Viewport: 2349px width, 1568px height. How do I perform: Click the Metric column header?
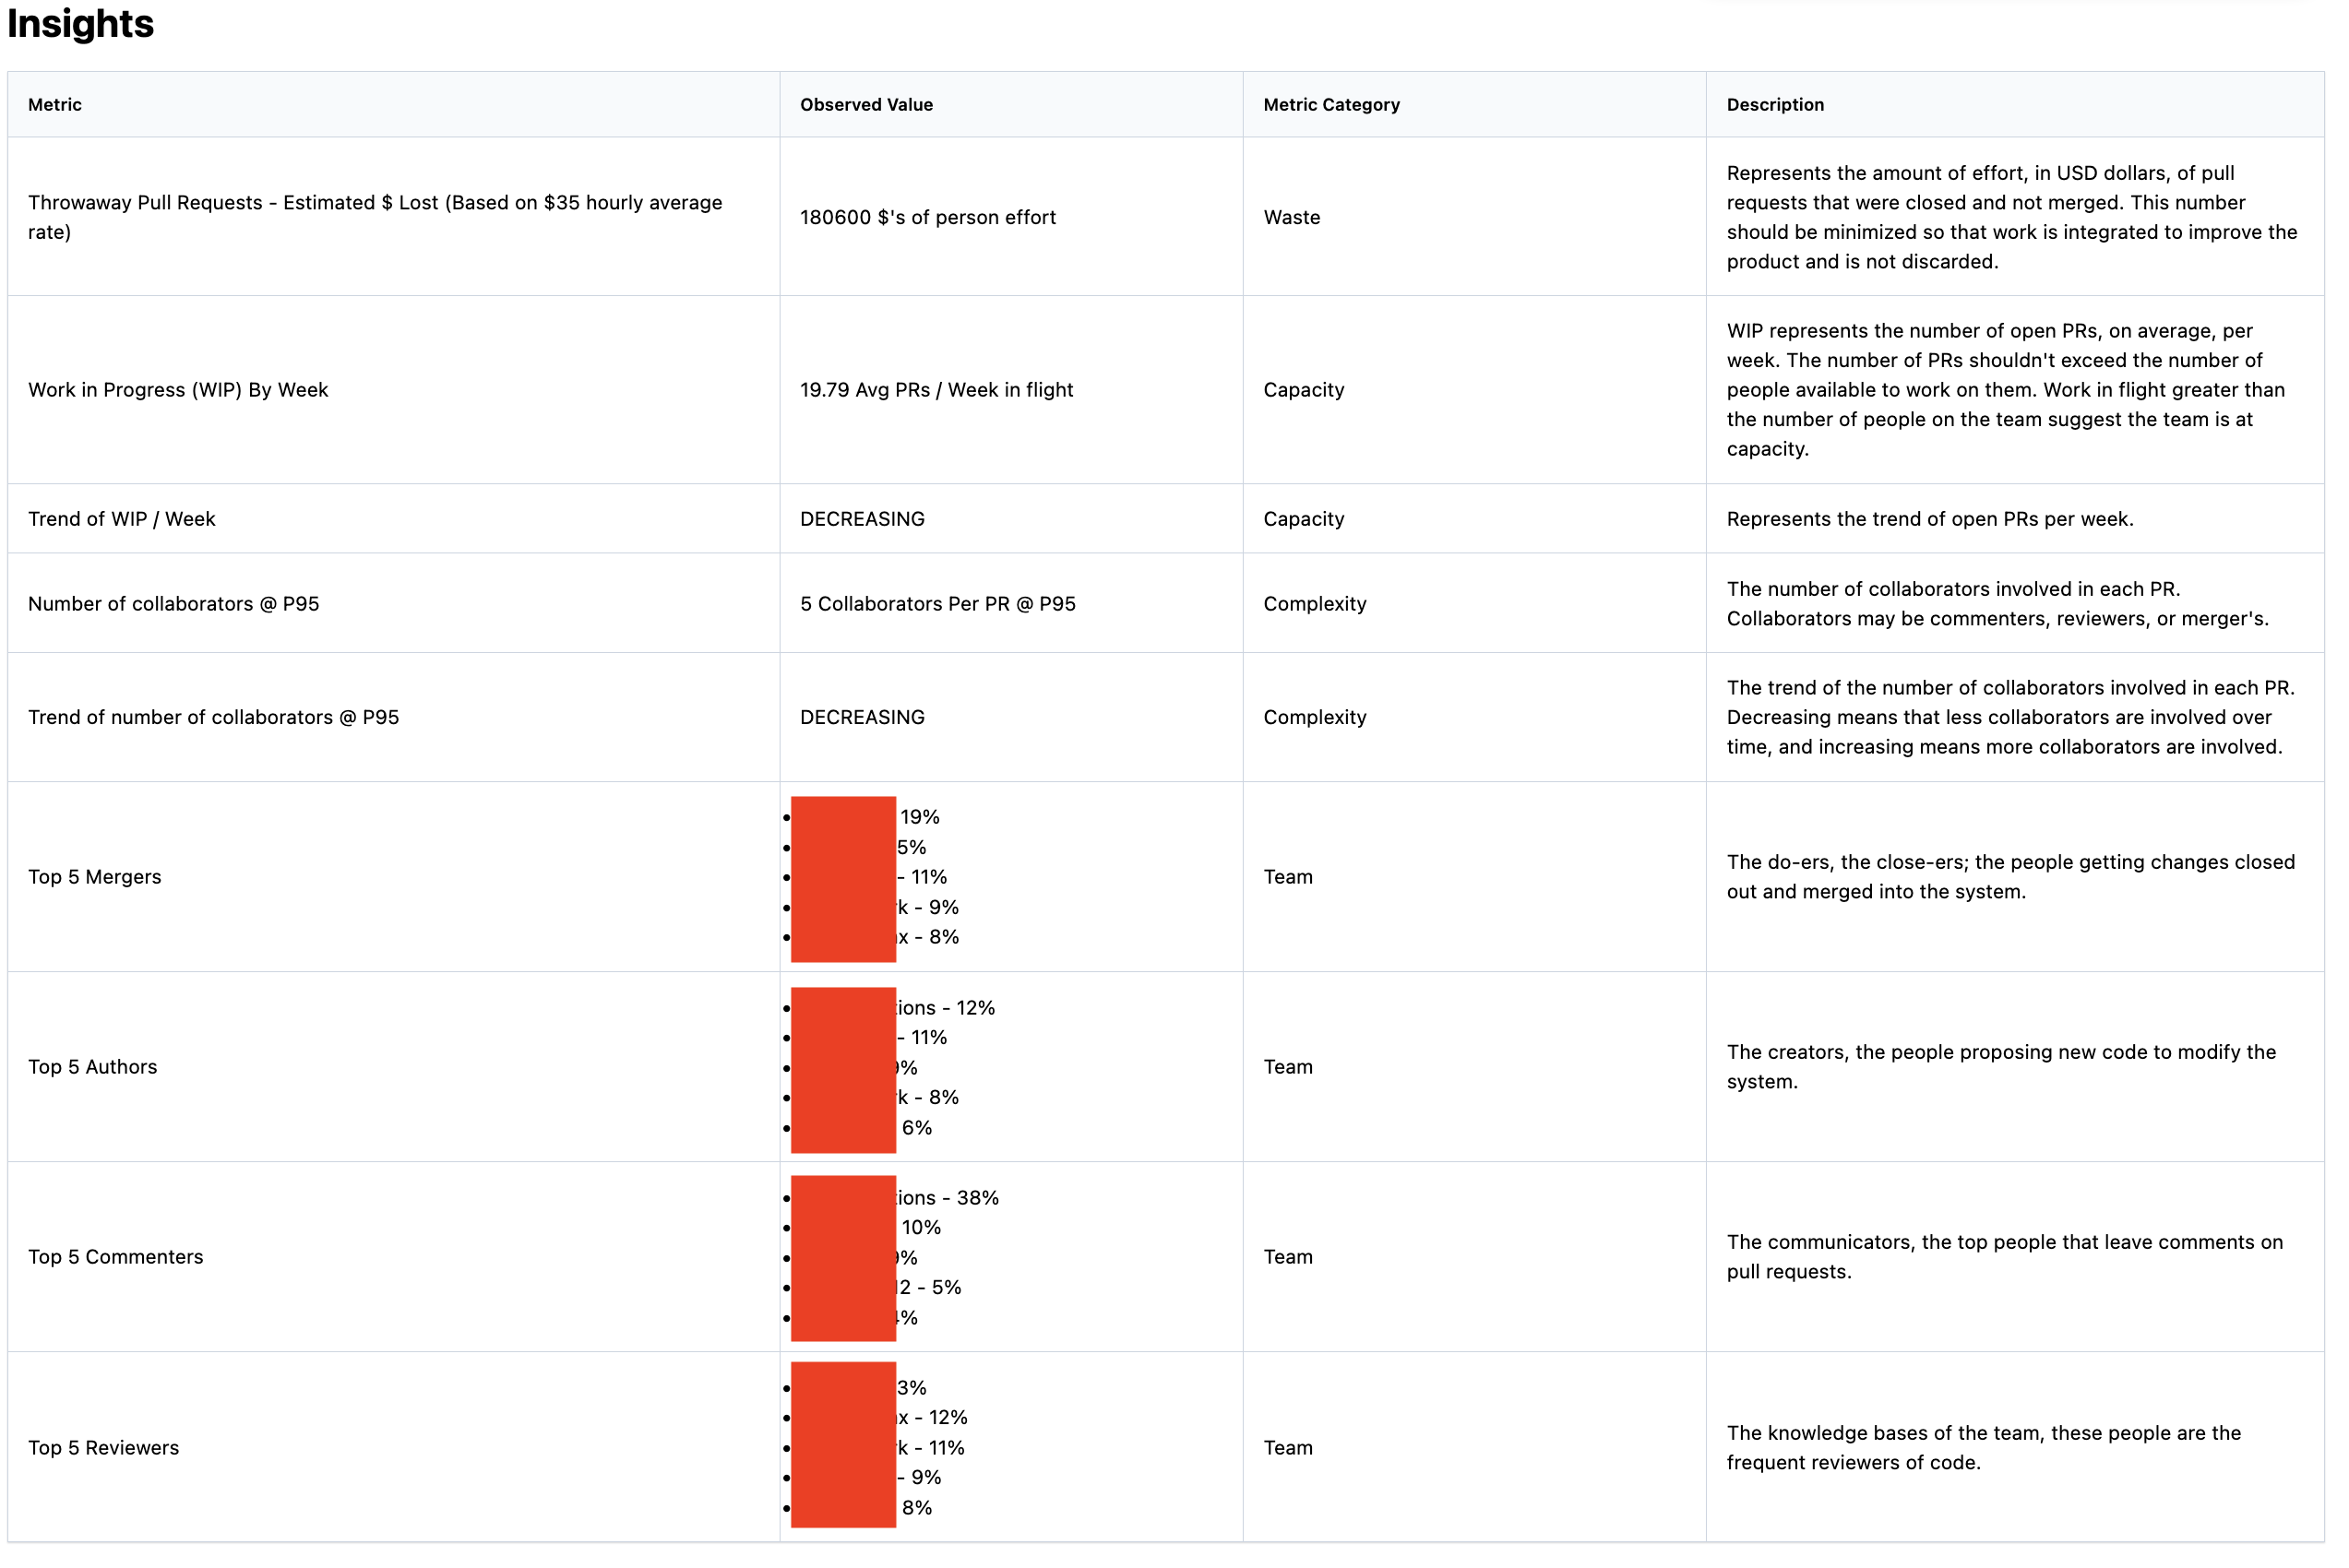tap(55, 105)
